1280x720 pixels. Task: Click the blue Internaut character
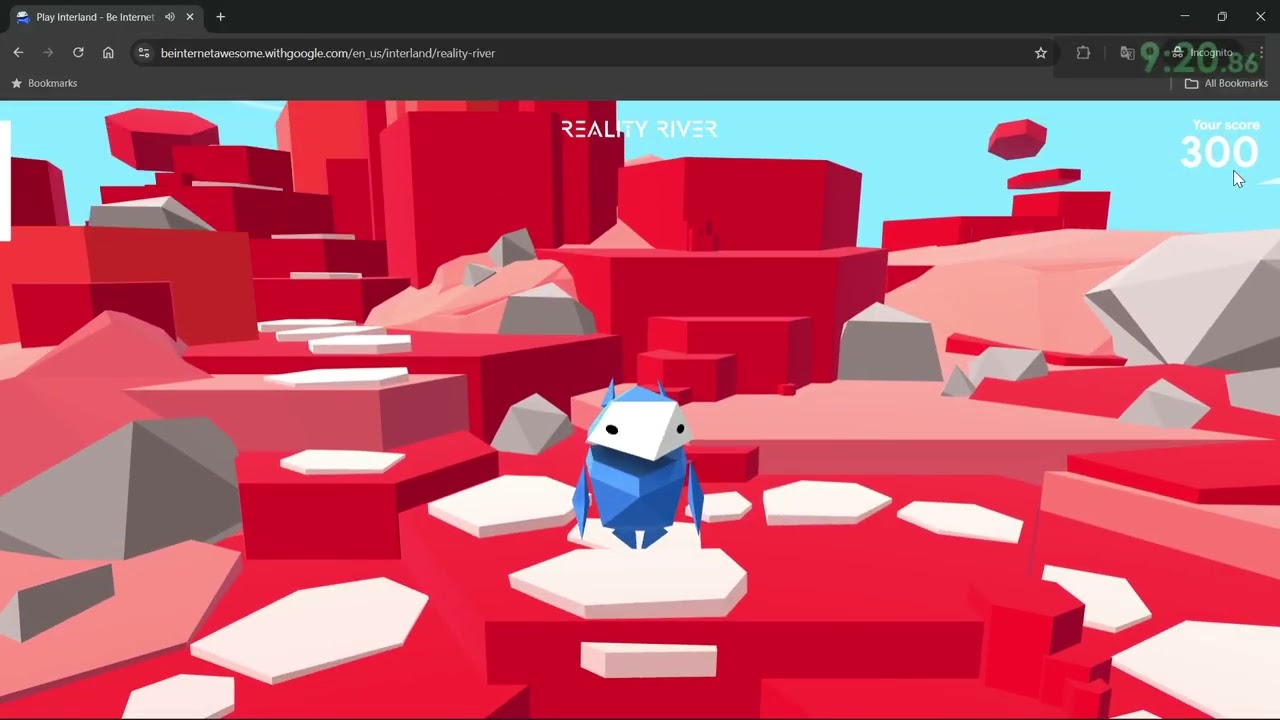coord(637,465)
